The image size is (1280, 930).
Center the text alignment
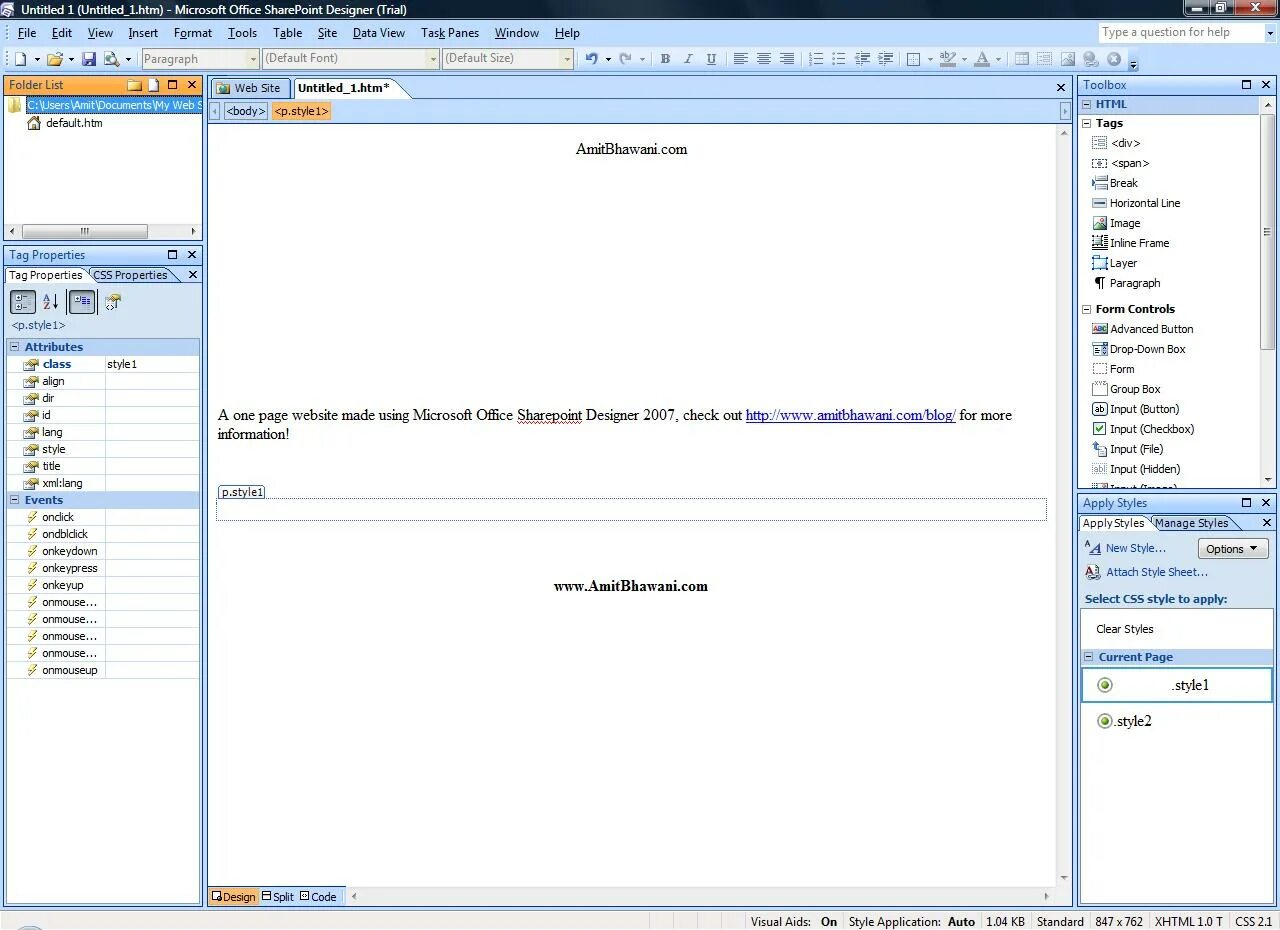(x=764, y=59)
